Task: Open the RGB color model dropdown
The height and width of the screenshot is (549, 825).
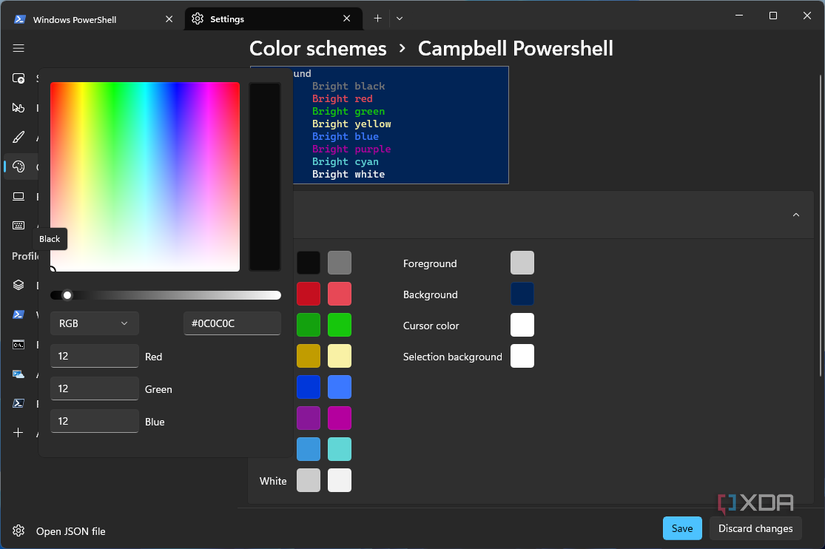Action: pyautogui.click(x=94, y=323)
